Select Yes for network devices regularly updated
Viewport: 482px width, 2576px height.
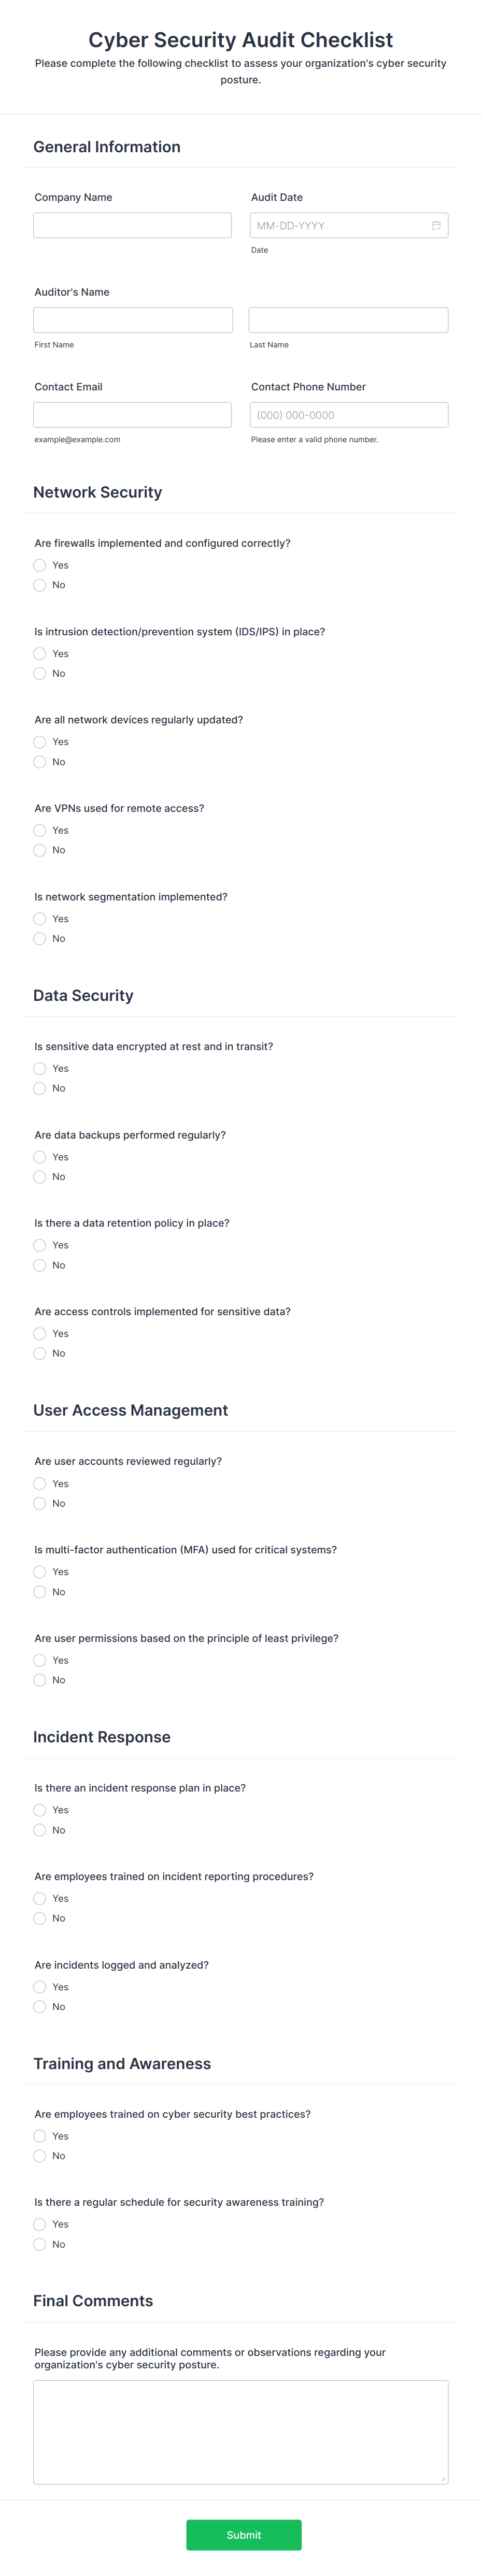pos(39,741)
